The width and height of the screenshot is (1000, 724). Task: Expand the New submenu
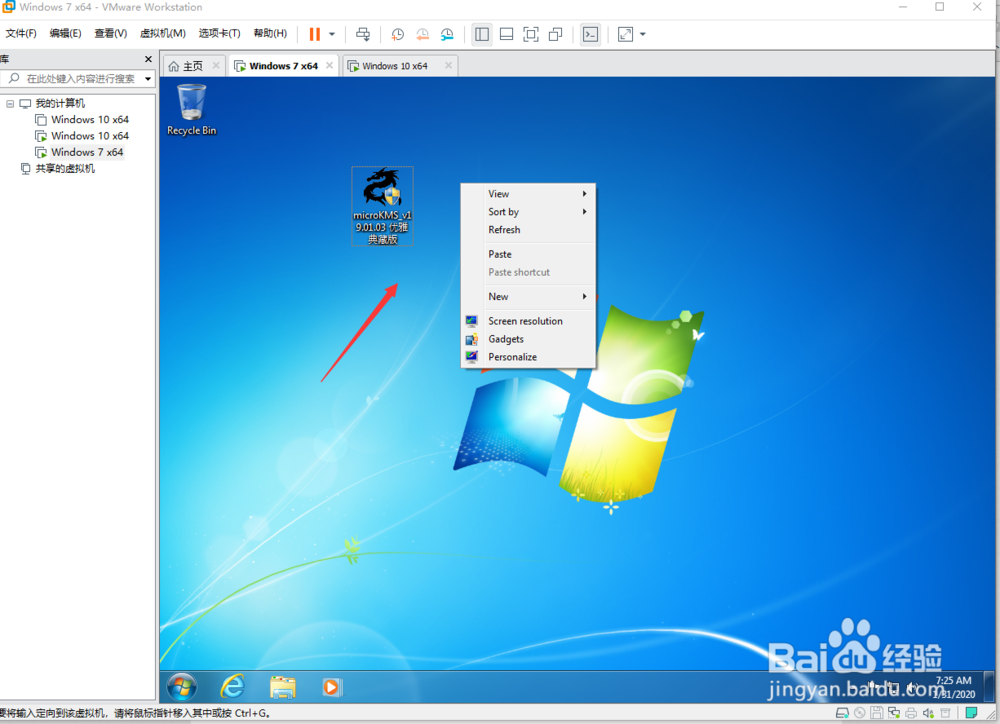click(528, 296)
